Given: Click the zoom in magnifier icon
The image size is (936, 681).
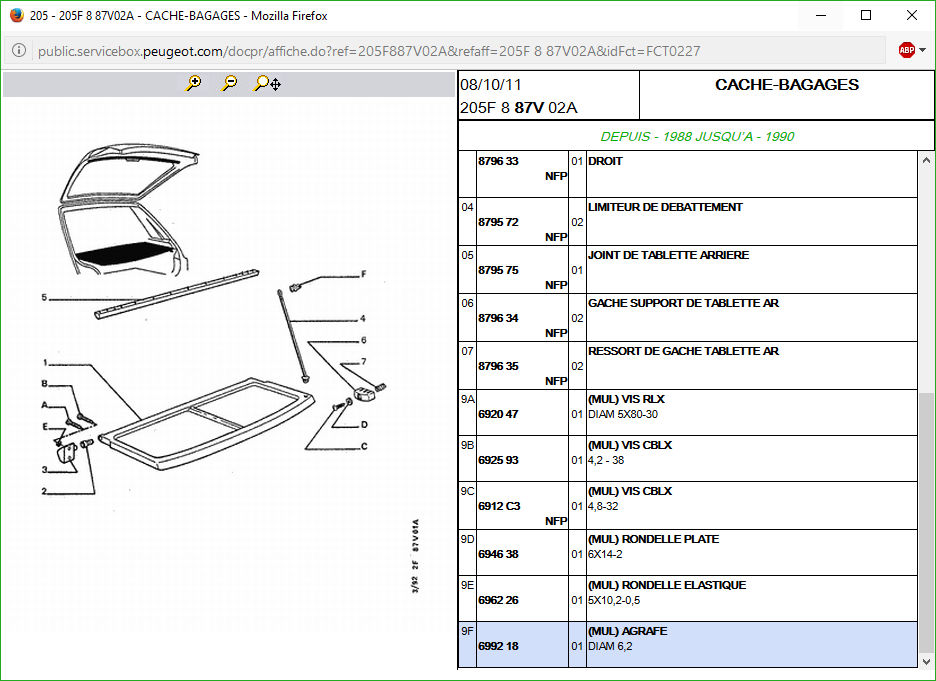Looking at the screenshot, I should click(193, 84).
